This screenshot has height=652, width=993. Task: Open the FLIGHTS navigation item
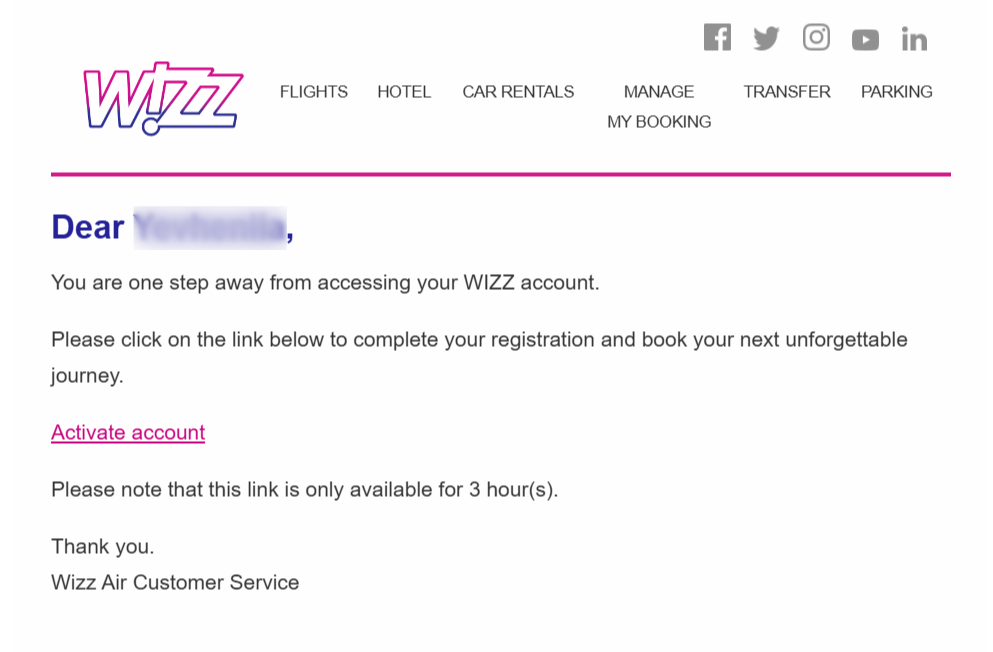[314, 92]
